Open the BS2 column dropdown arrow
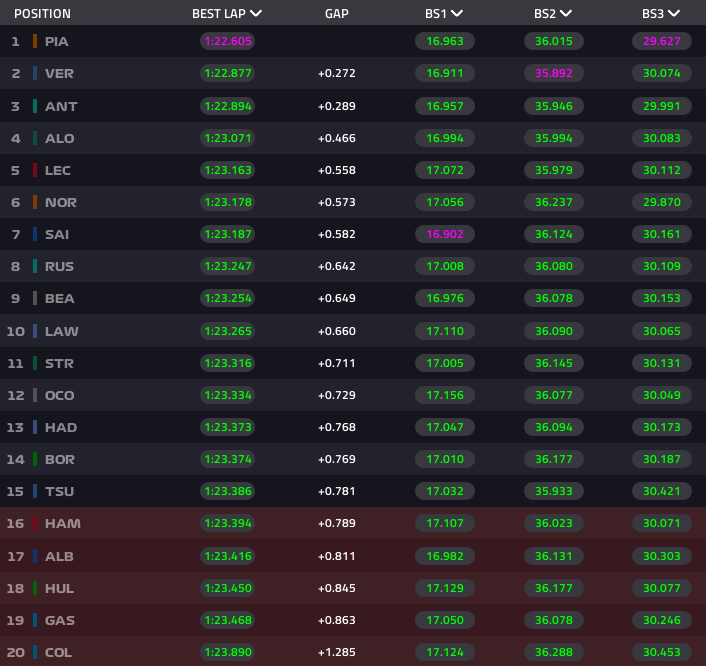706x666 pixels. (566, 14)
